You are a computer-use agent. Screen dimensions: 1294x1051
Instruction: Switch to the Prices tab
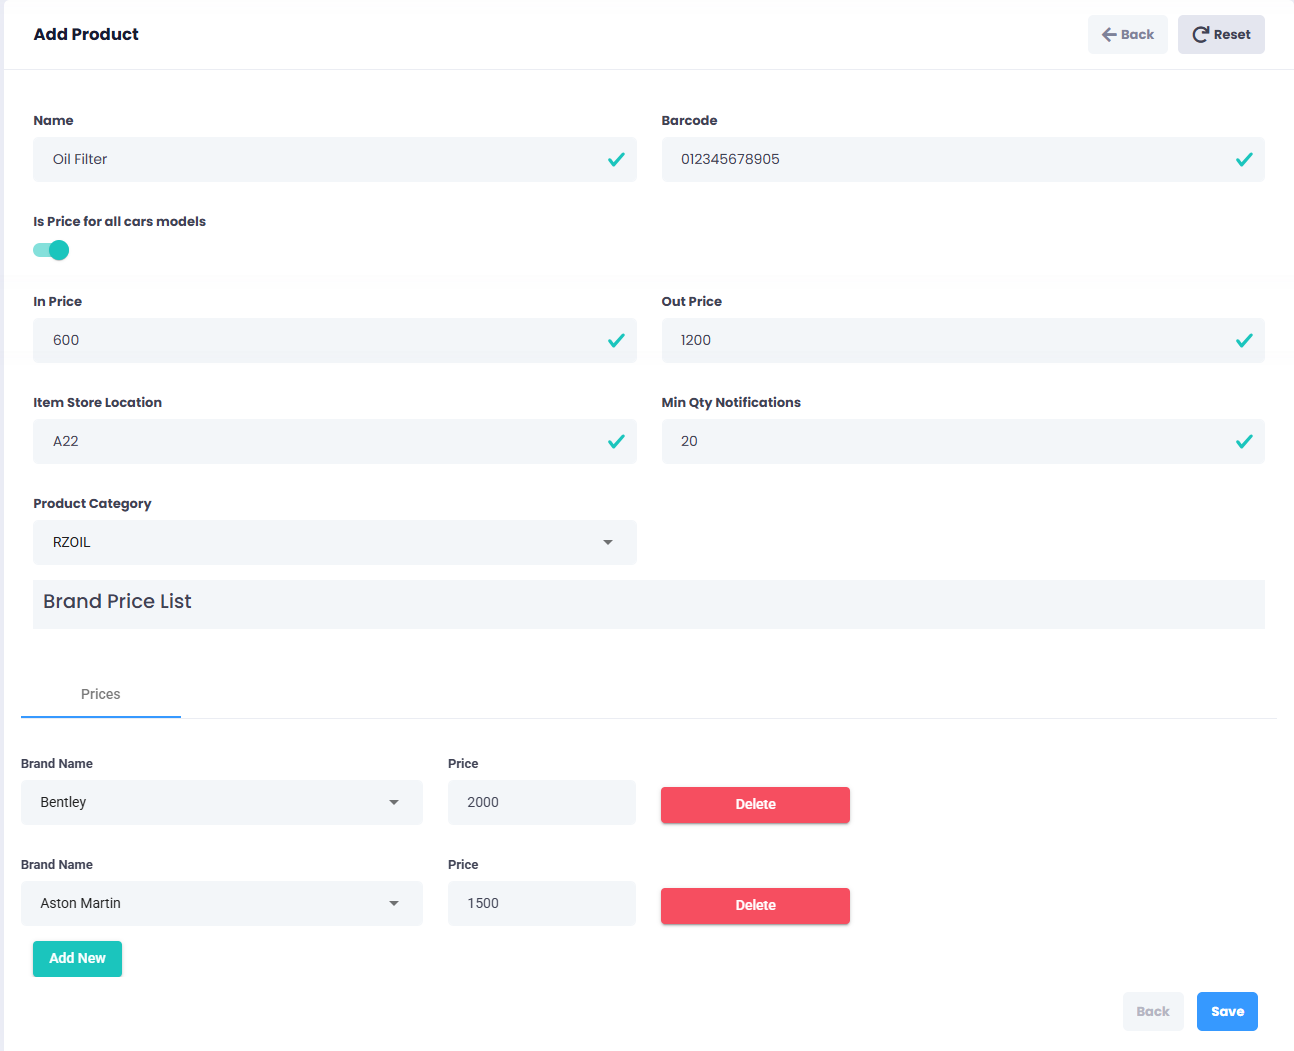[x=100, y=694]
